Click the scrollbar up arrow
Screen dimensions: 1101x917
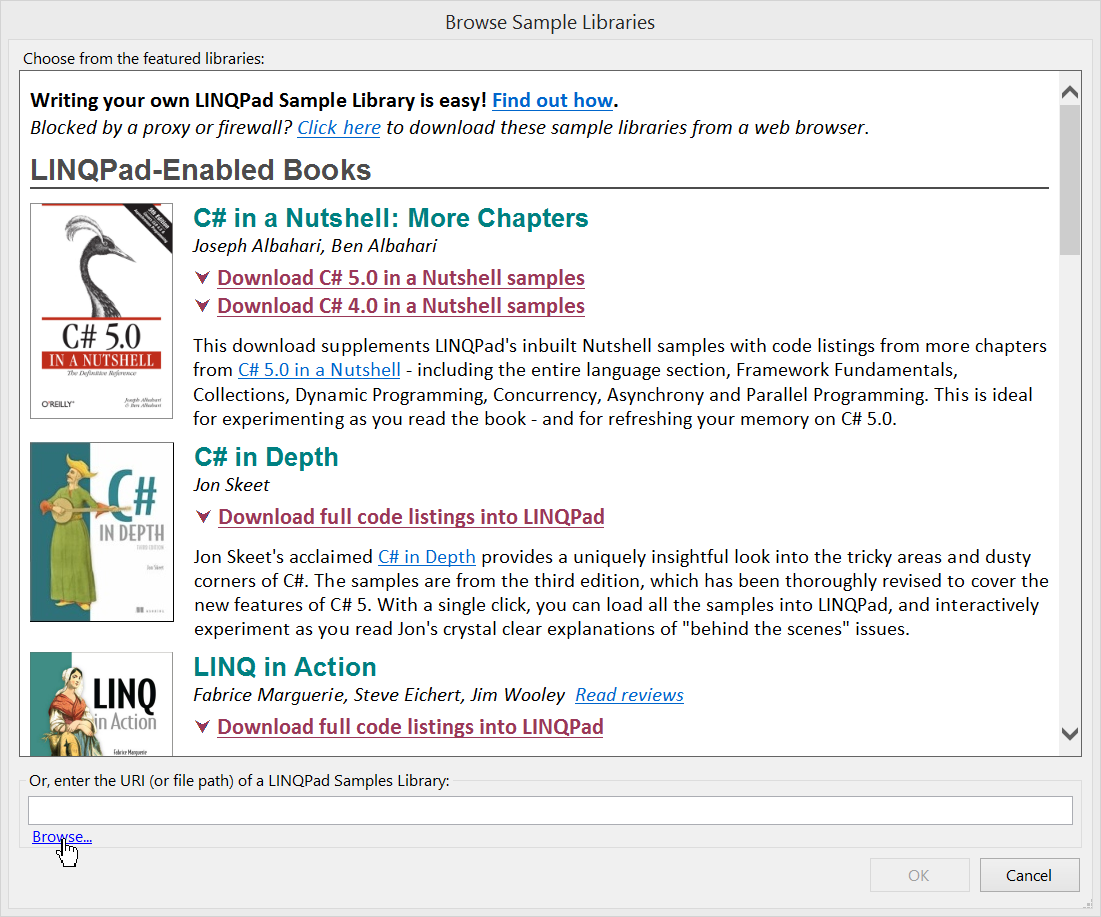[1070, 92]
